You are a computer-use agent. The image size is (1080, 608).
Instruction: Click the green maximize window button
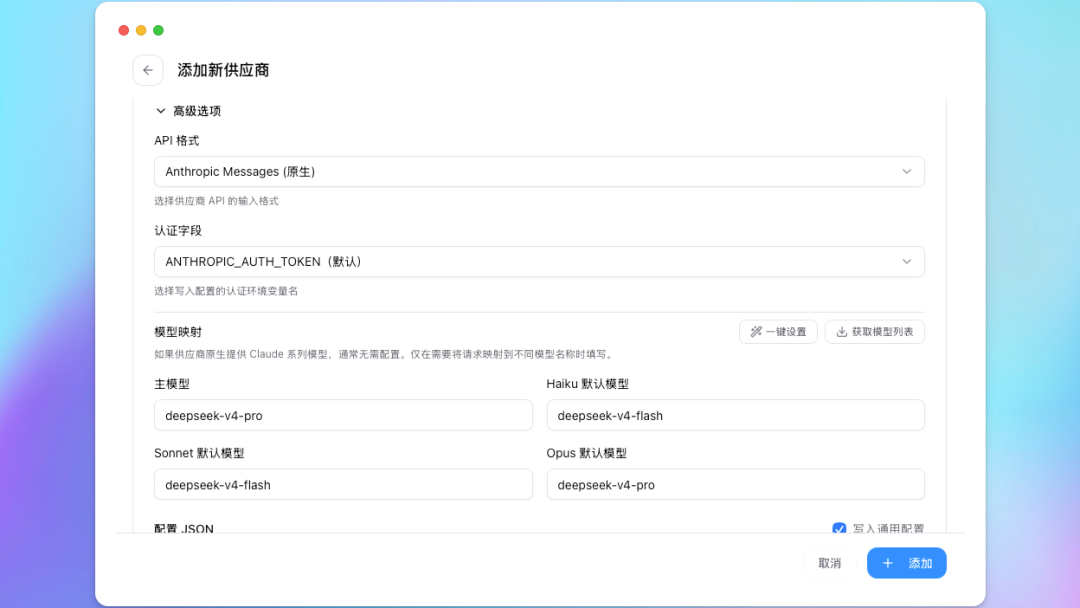[x=158, y=31]
